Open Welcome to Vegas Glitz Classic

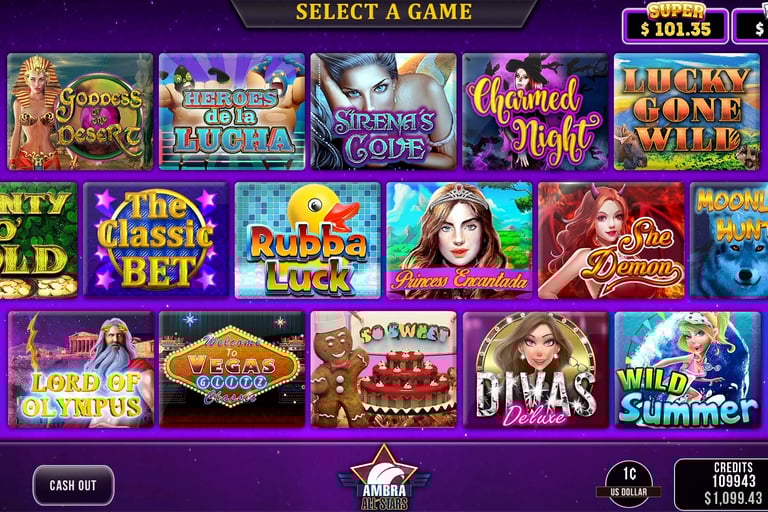click(232, 369)
